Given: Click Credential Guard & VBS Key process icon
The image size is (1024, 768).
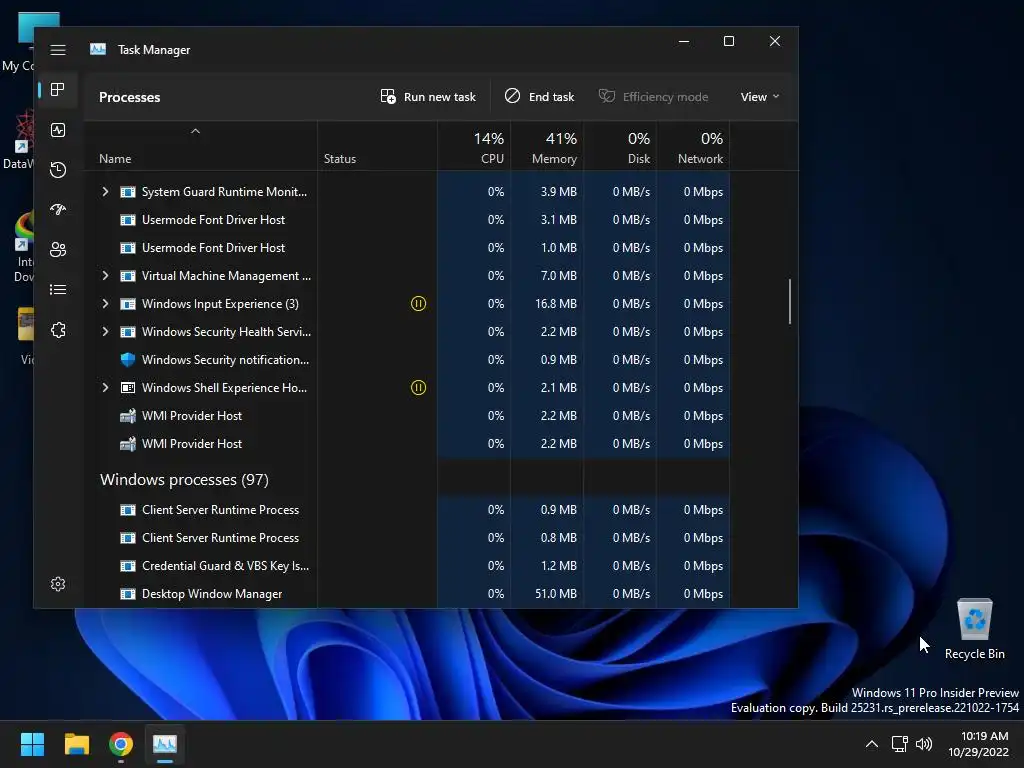Looking at the screenshot, I should pos(128,566).
